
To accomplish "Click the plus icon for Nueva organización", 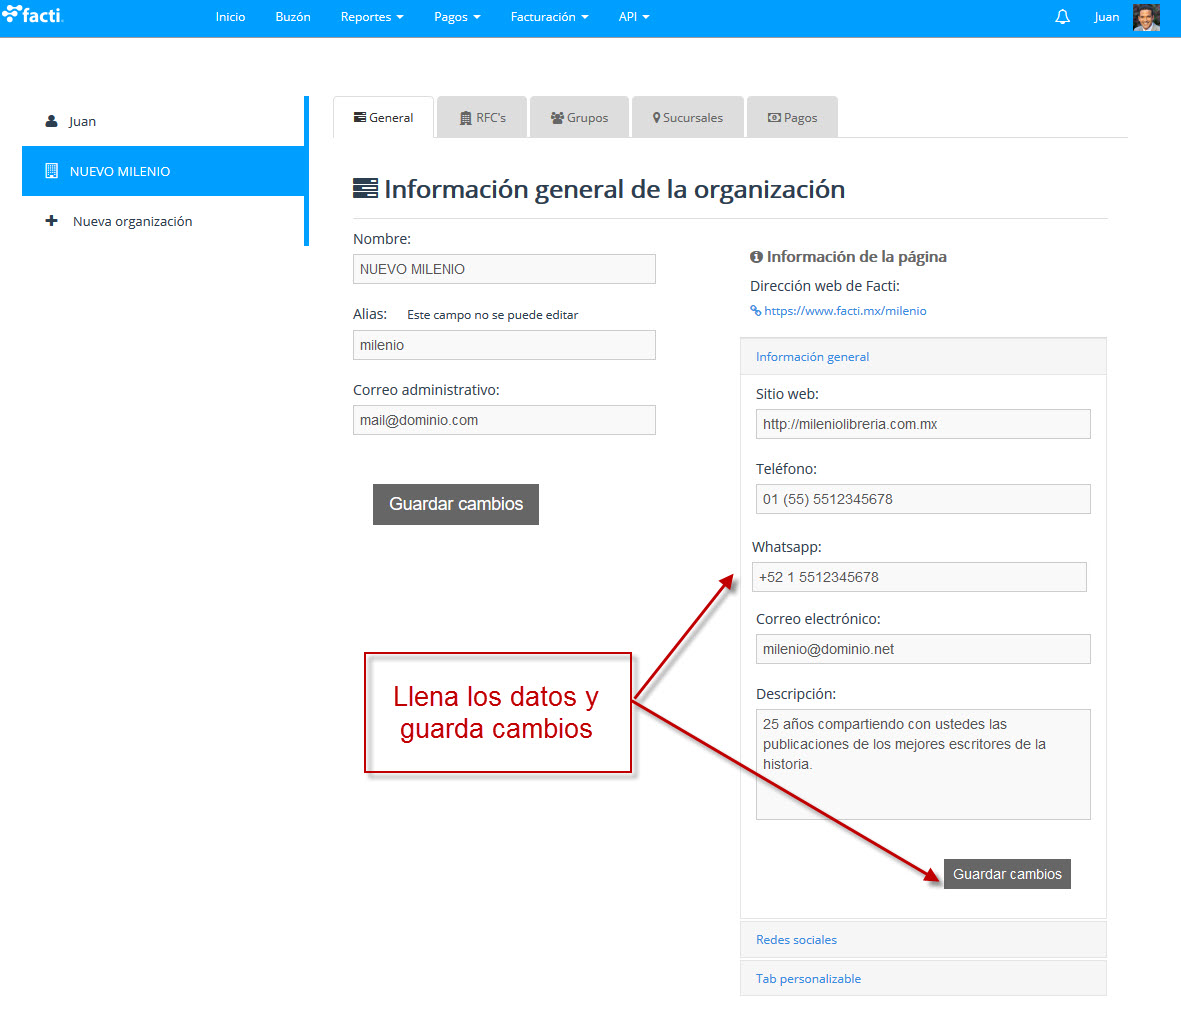I will click(51, 221).
